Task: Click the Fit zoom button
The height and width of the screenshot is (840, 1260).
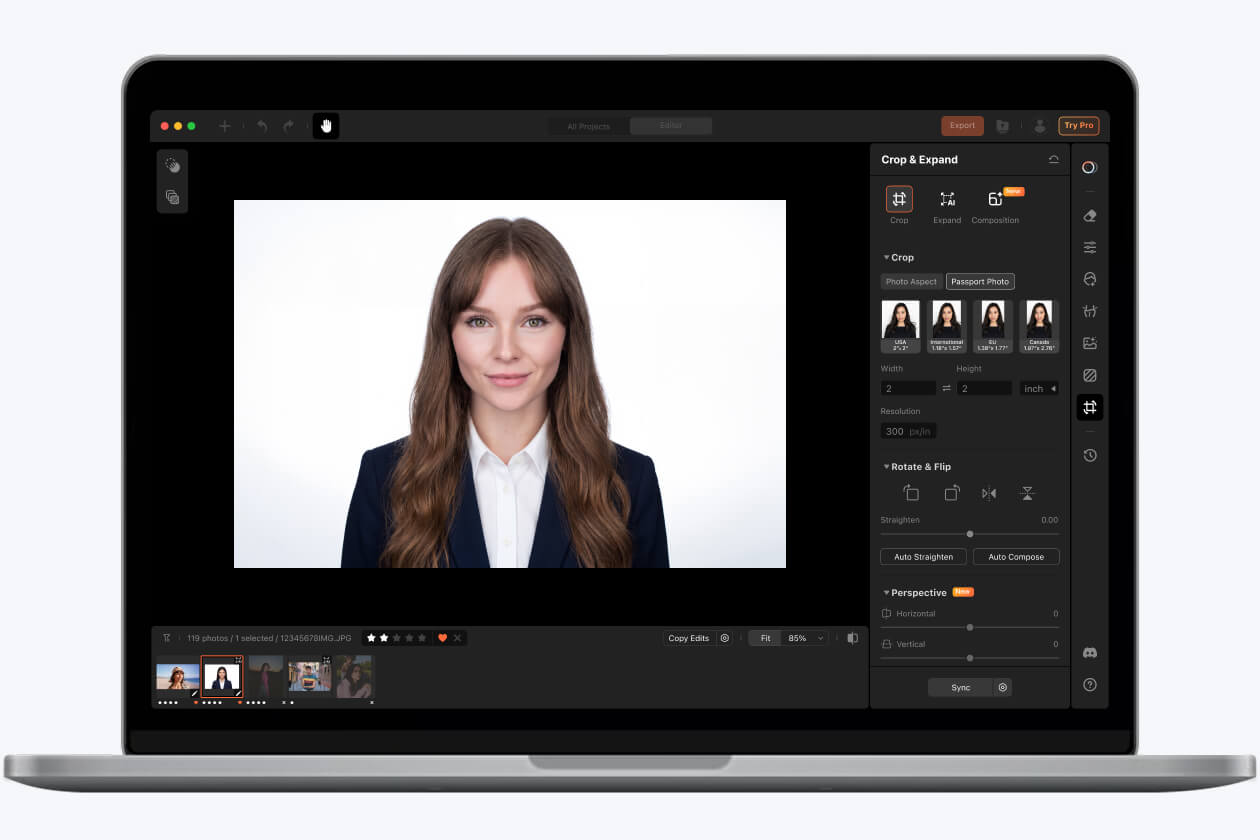Action: point(765,638)
